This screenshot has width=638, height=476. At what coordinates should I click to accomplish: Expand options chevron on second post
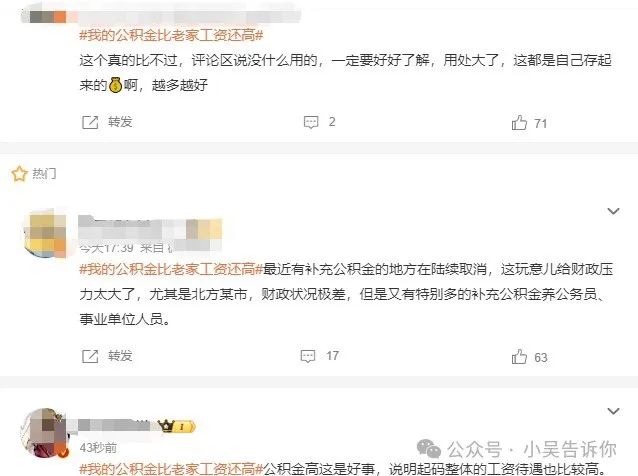(x=613, y=211)
